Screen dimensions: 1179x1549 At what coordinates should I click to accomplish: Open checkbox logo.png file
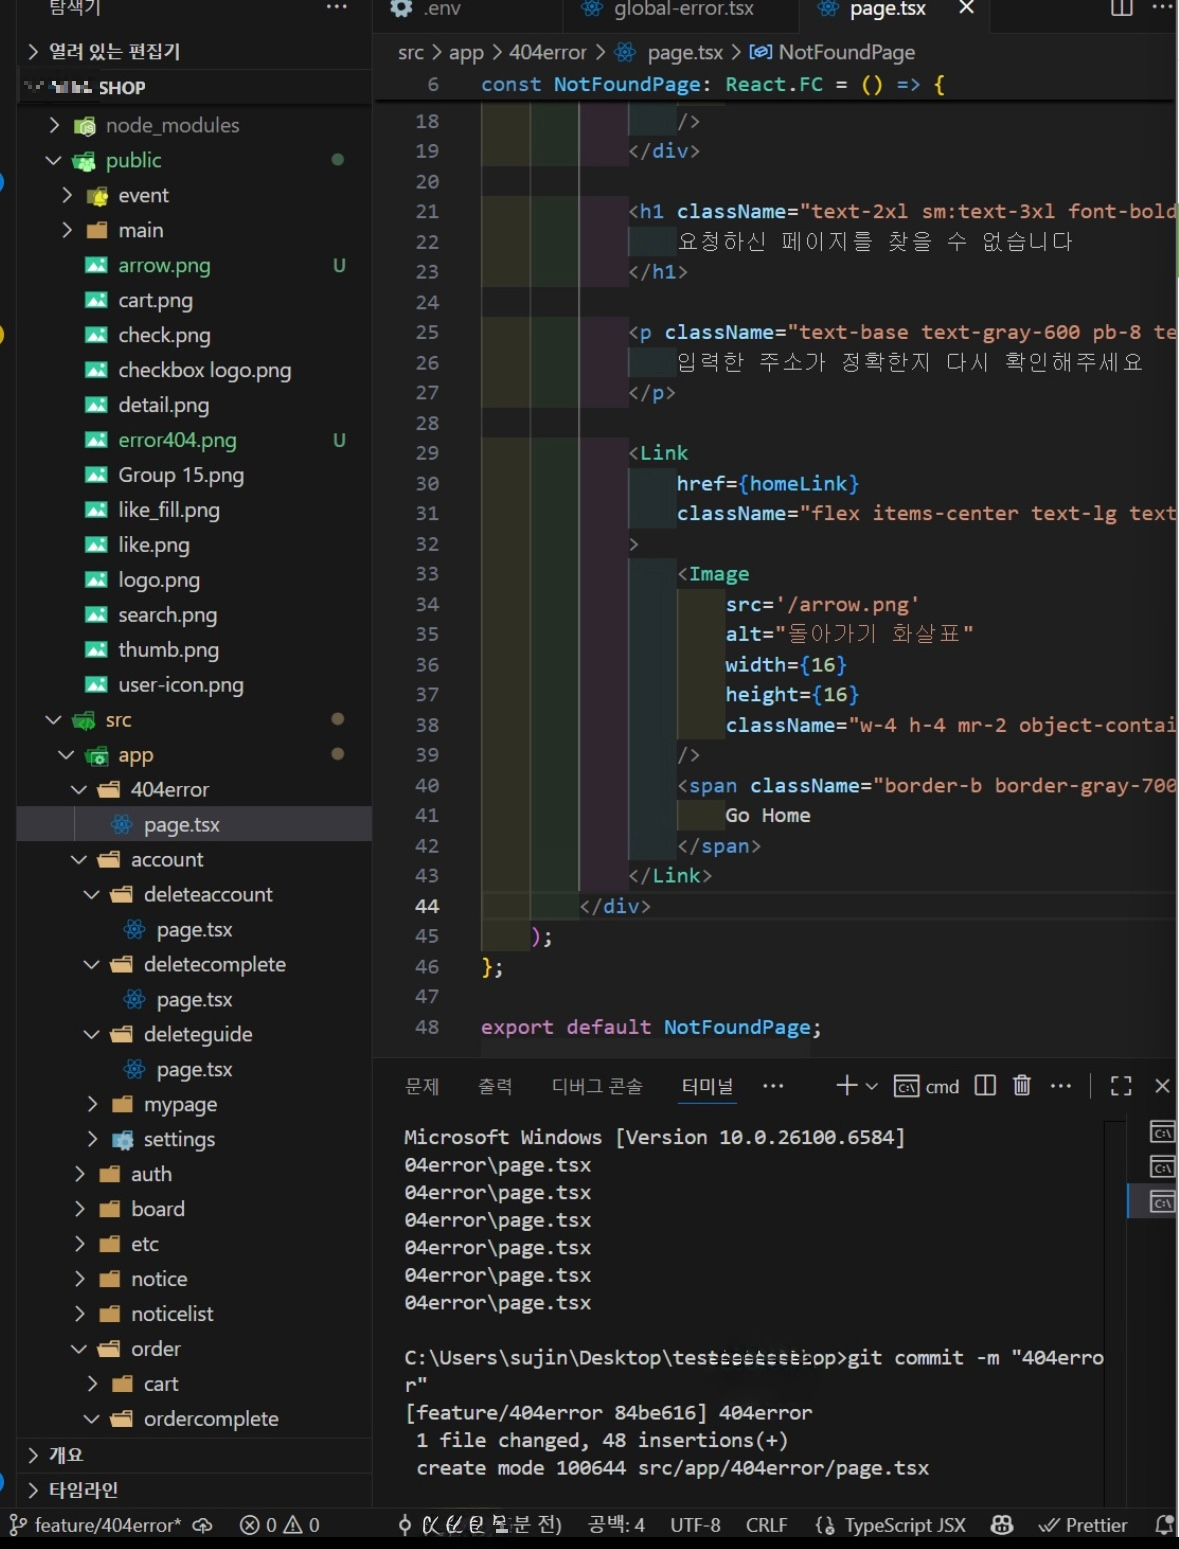point(204,370)
